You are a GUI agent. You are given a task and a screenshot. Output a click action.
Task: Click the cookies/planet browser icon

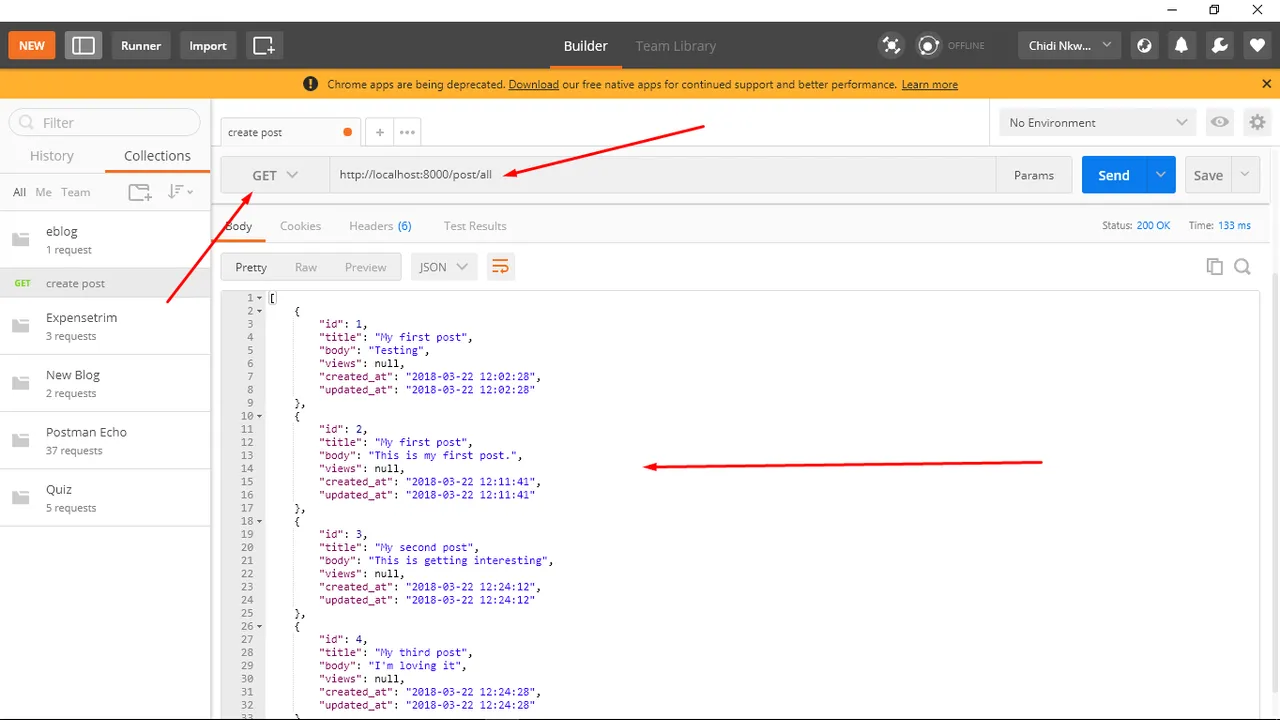1145,46
